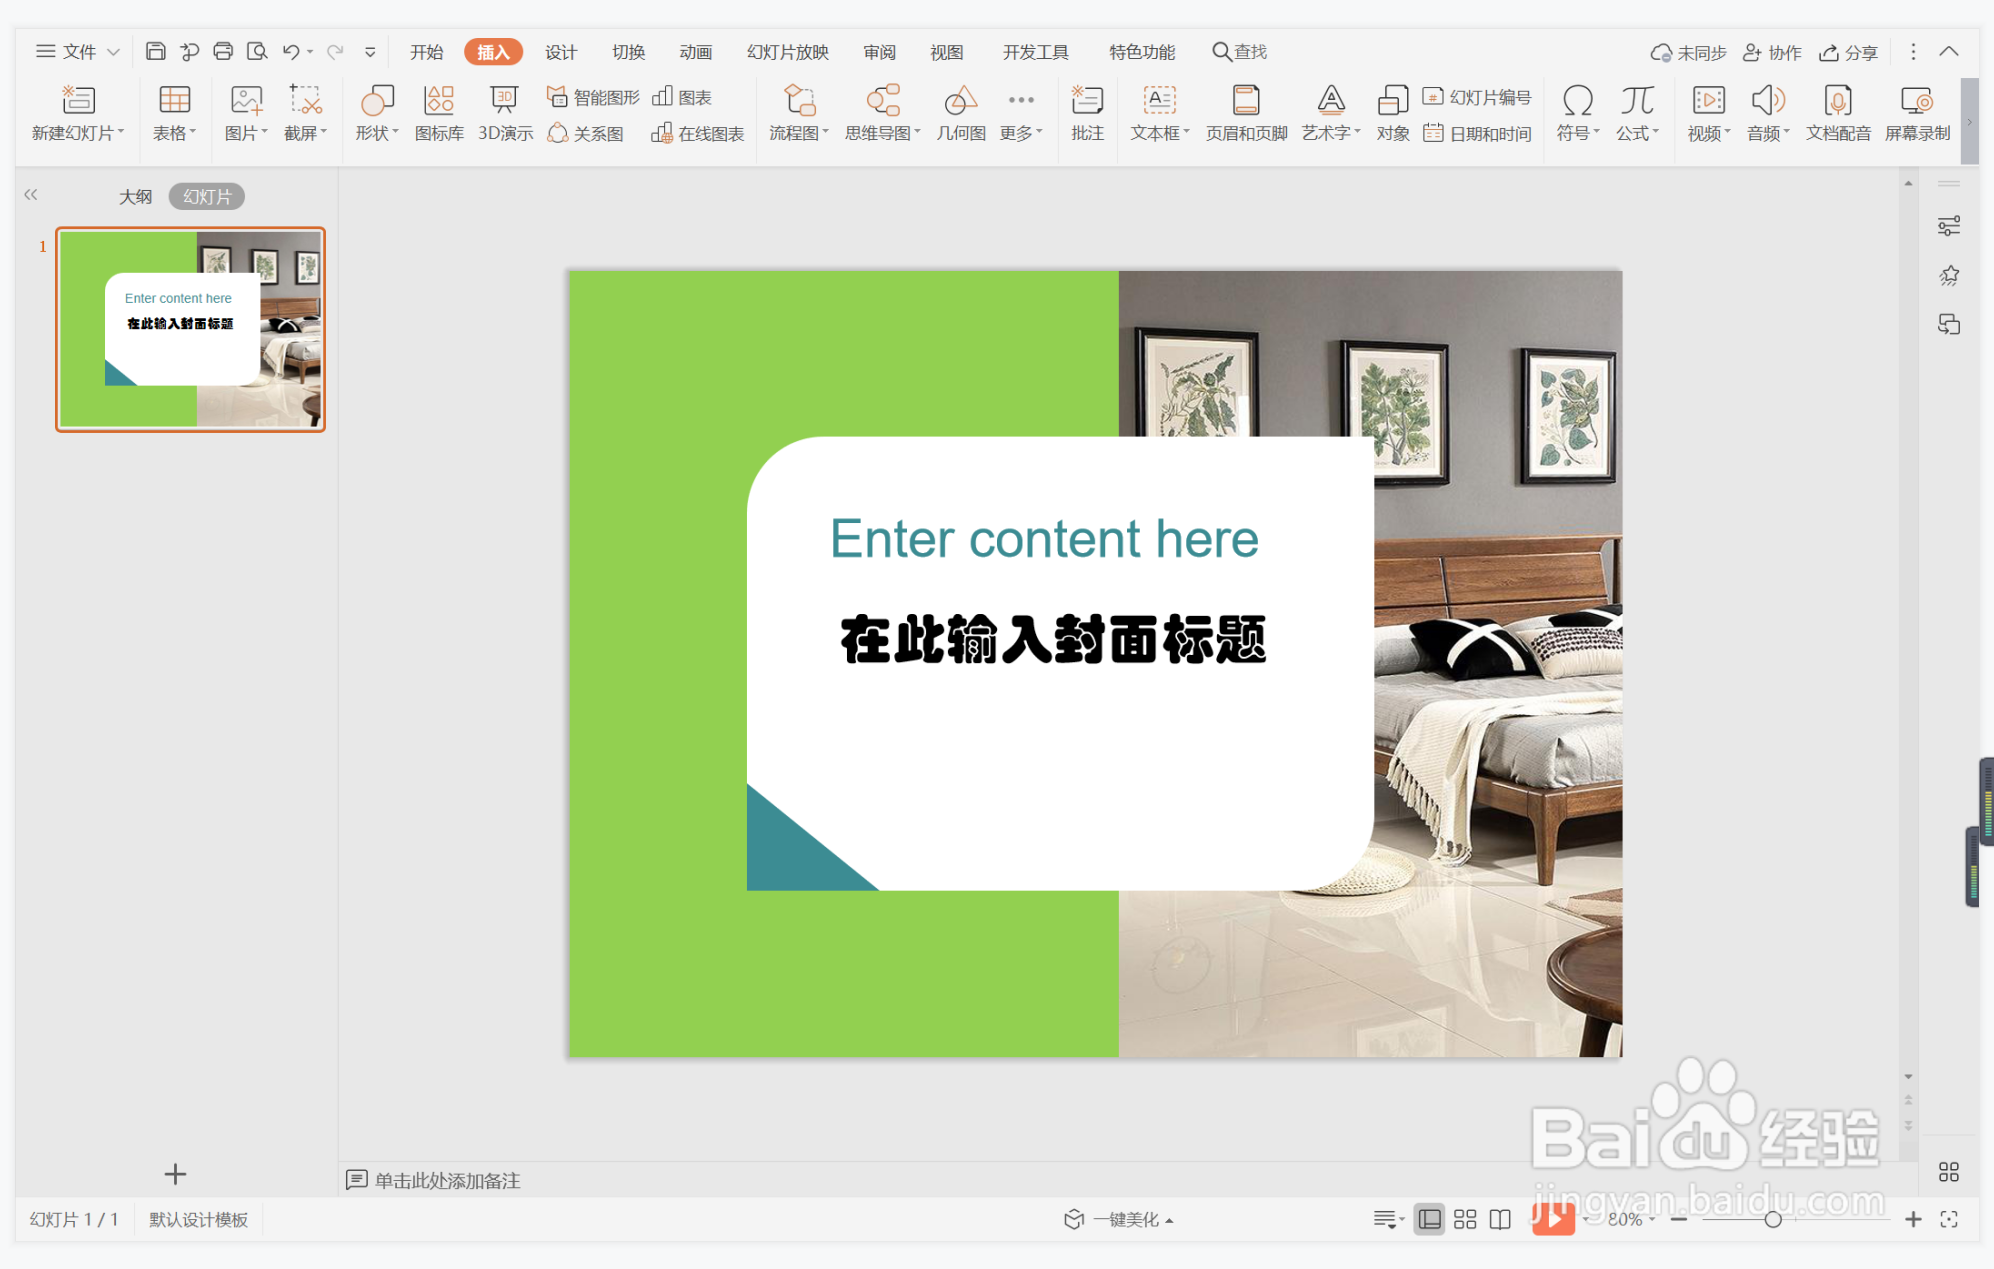Viewport: 1994px width, 1269px height.
Task: Open the 审阅 Review tab
Action: click(880, 52)
